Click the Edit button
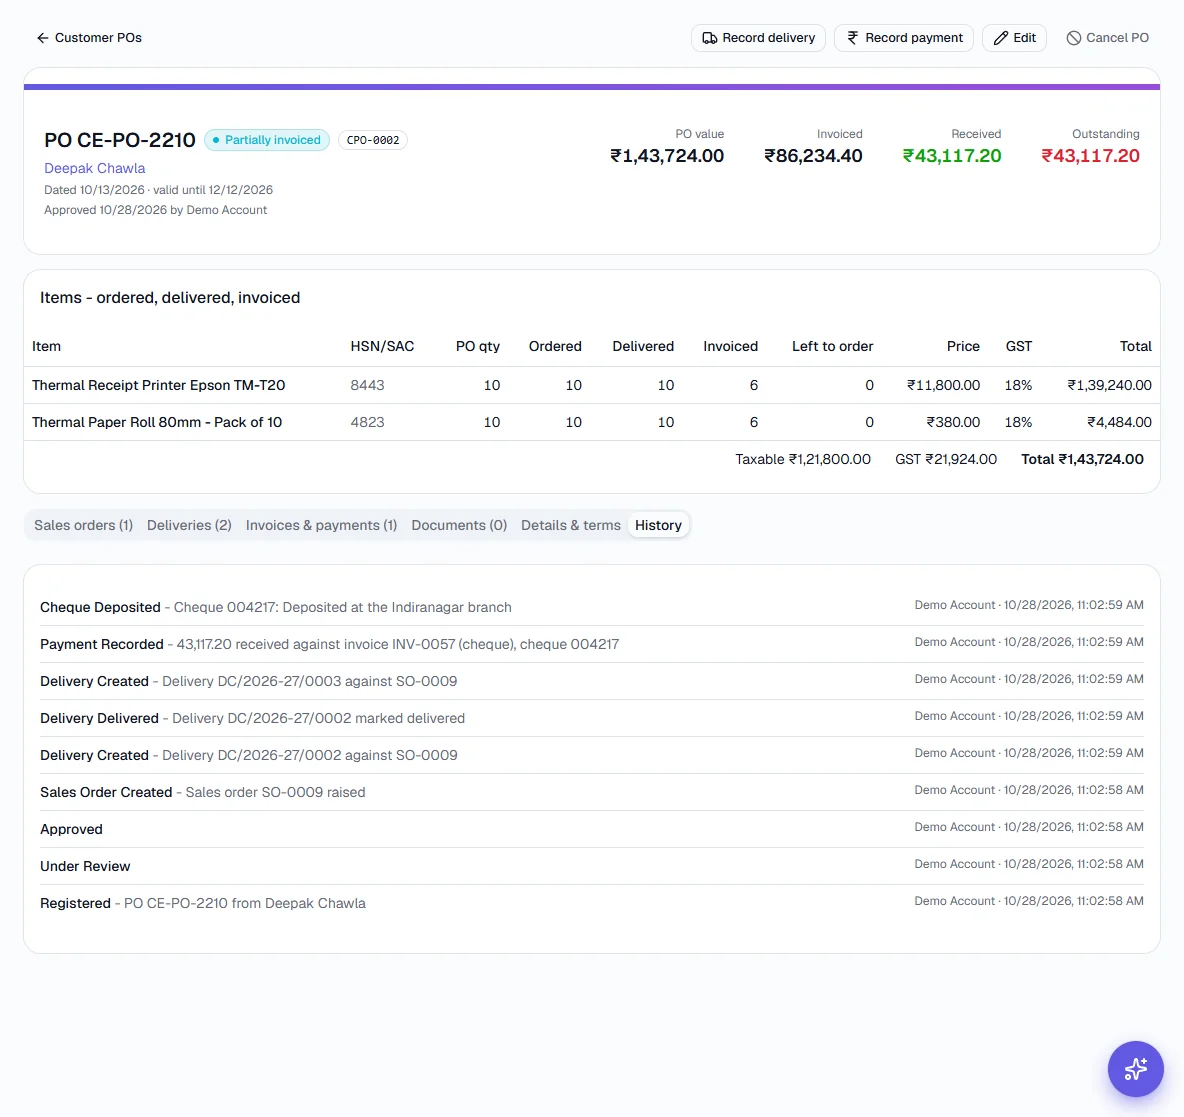The height and width of the screenshot is (1117, 1184). [x=1014, y=38]
